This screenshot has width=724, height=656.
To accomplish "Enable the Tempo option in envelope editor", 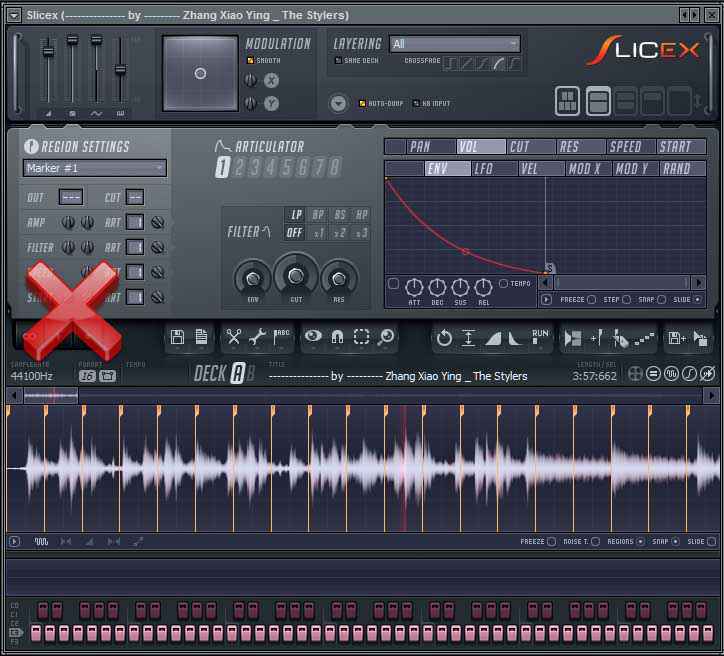I will (503, 284).
